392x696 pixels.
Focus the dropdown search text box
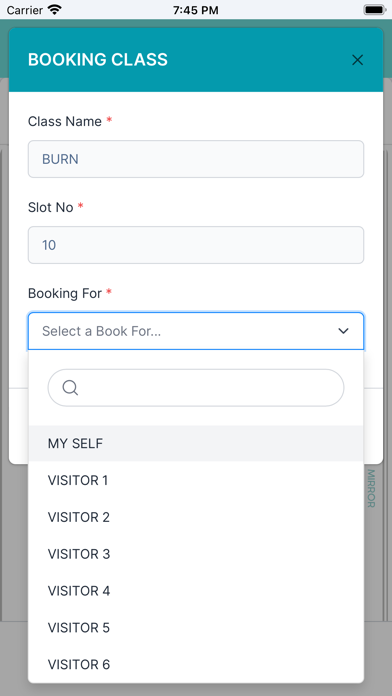(196, 388)
